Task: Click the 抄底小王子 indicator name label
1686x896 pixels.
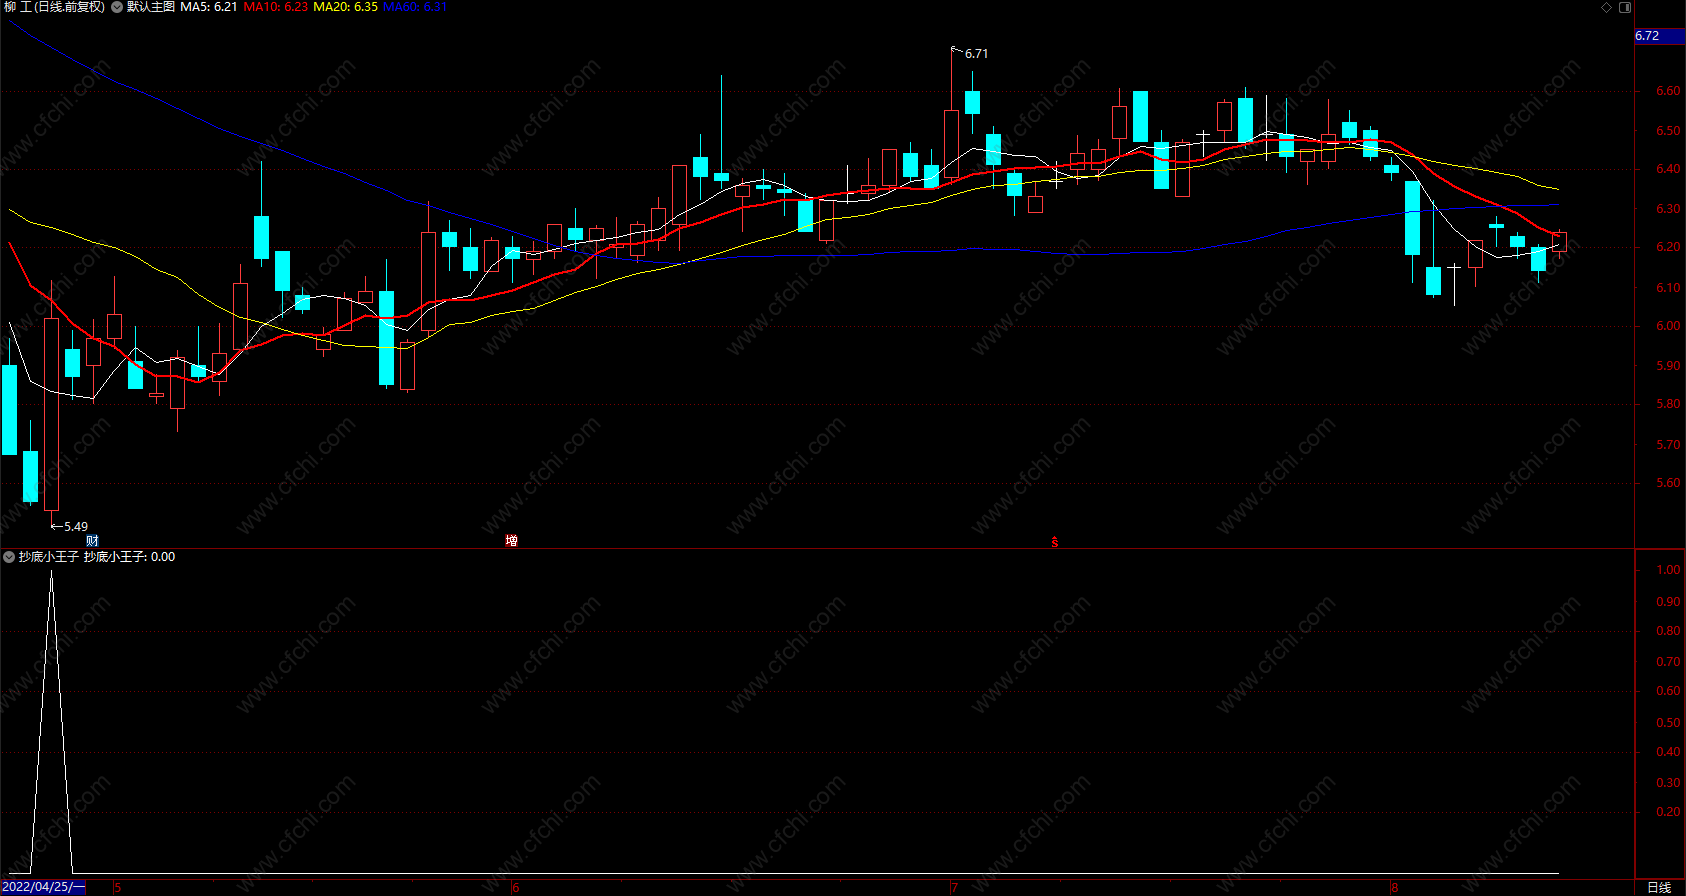Action: point(48,557)
